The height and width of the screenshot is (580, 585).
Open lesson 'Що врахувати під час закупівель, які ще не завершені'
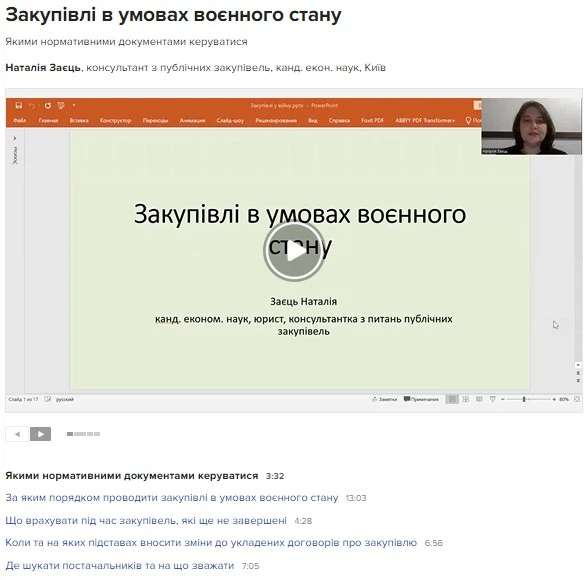(x=146, y=520)
